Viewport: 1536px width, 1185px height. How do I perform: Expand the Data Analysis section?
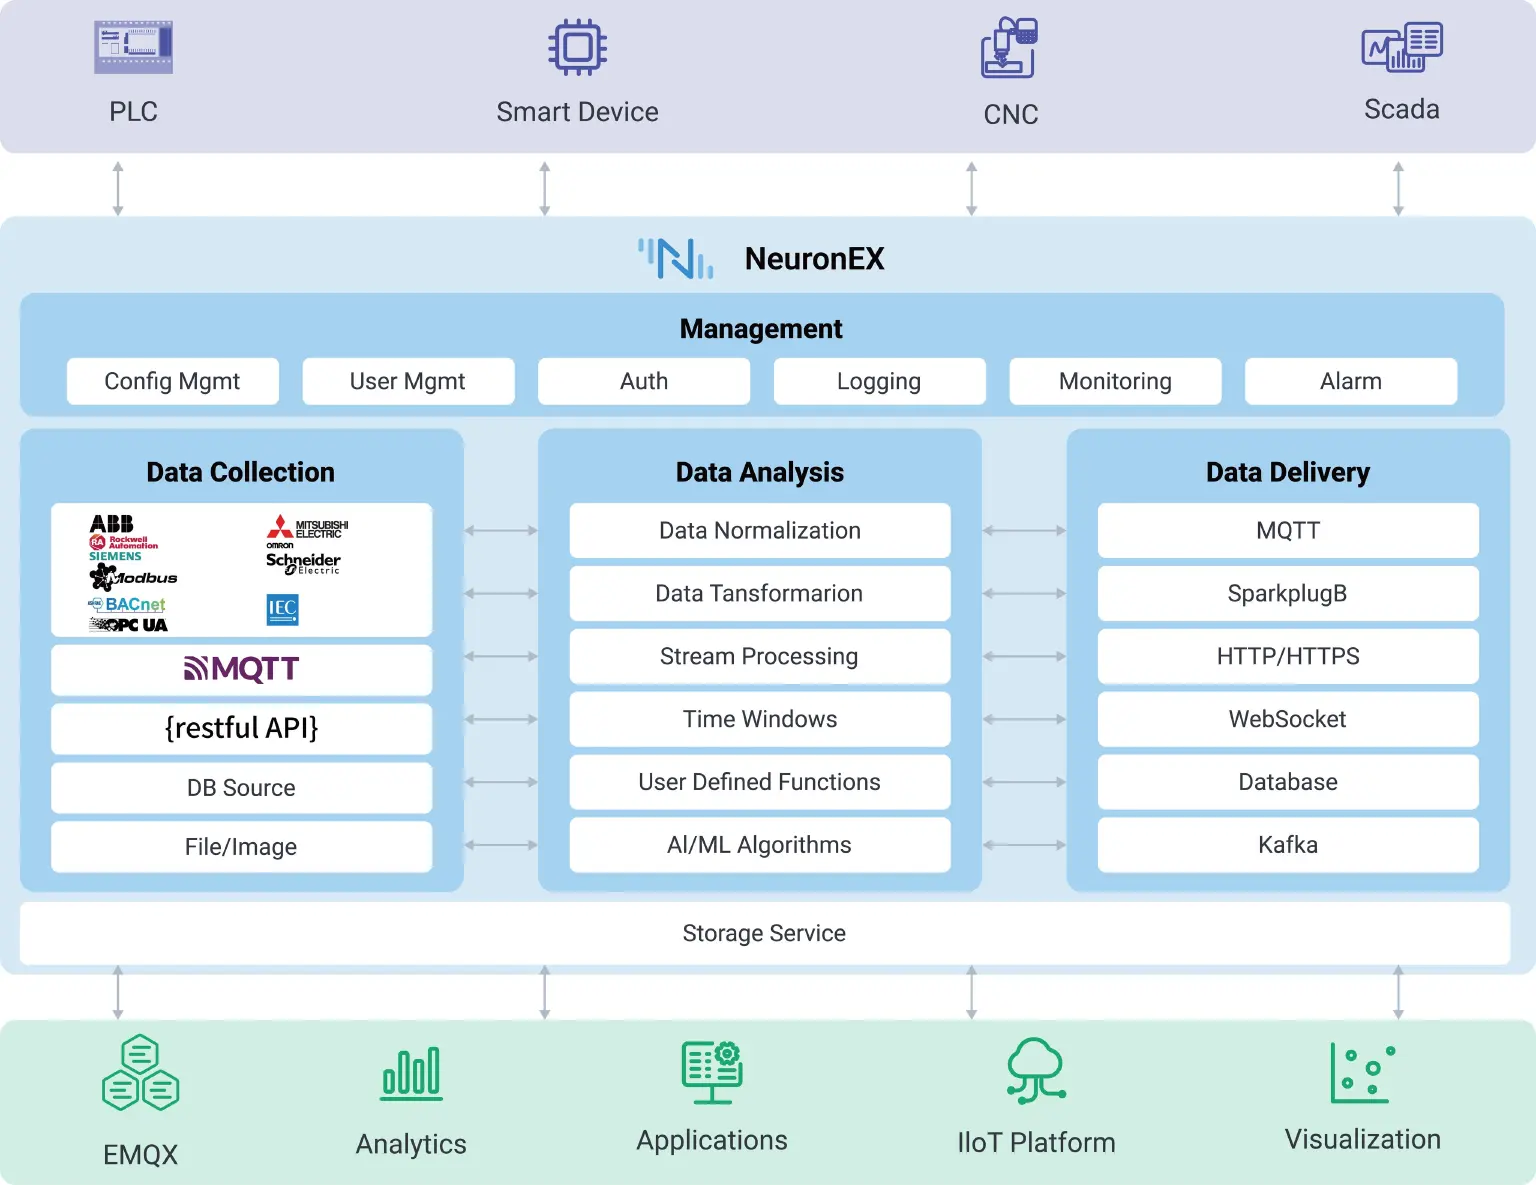click(759, 472)
